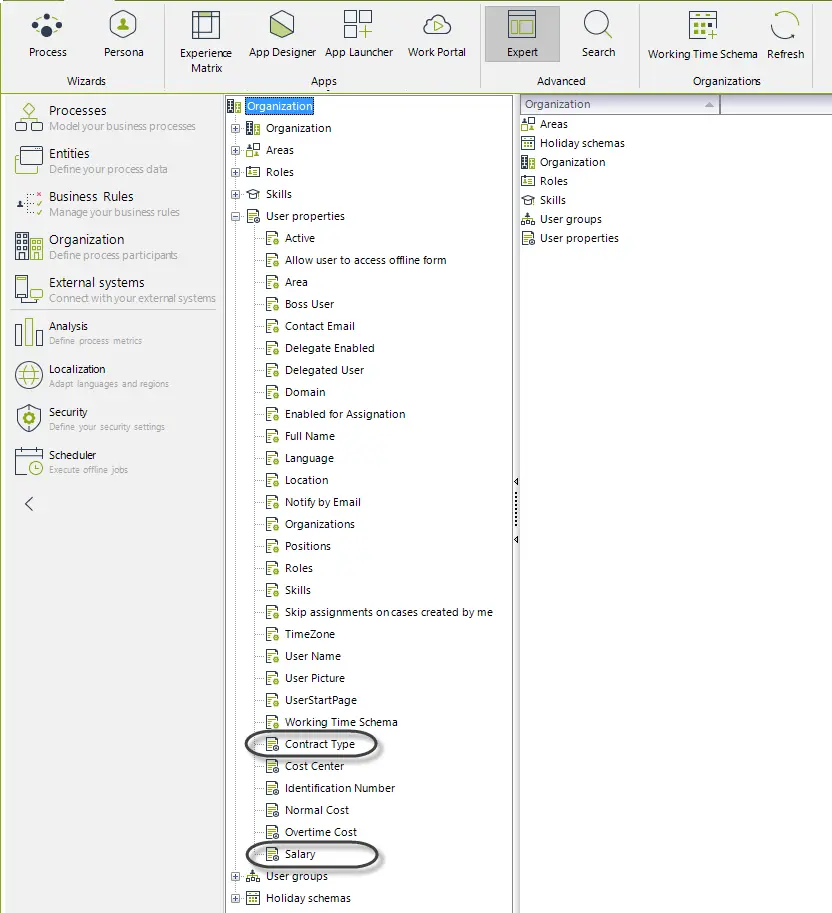Screen dimensions: 832x913
Task: Select the Contract Type user property
Action: [x=320, y=744]
